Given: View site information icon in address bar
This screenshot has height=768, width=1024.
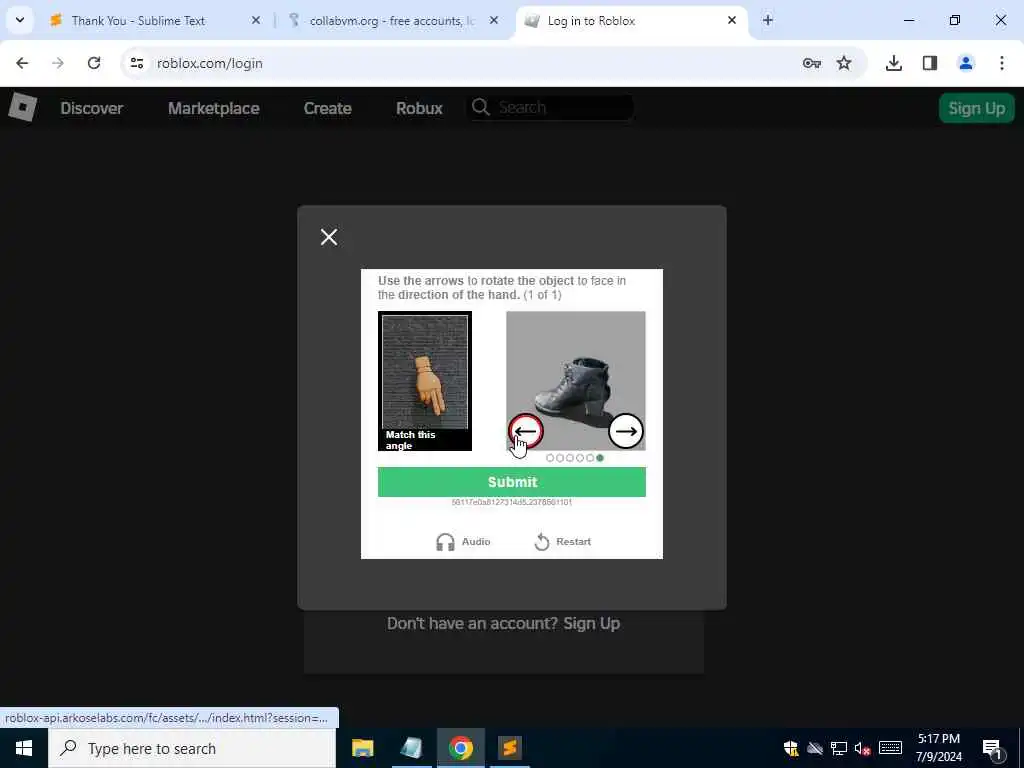Looking at the screenshot, I should point(136,63).
